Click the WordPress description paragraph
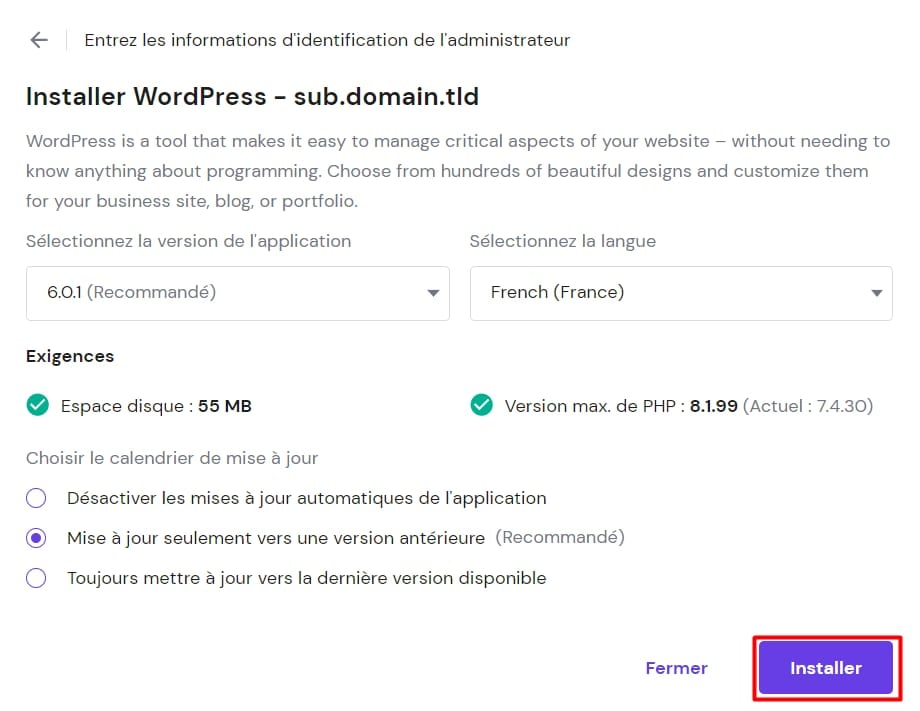 (x=457, y=171)
